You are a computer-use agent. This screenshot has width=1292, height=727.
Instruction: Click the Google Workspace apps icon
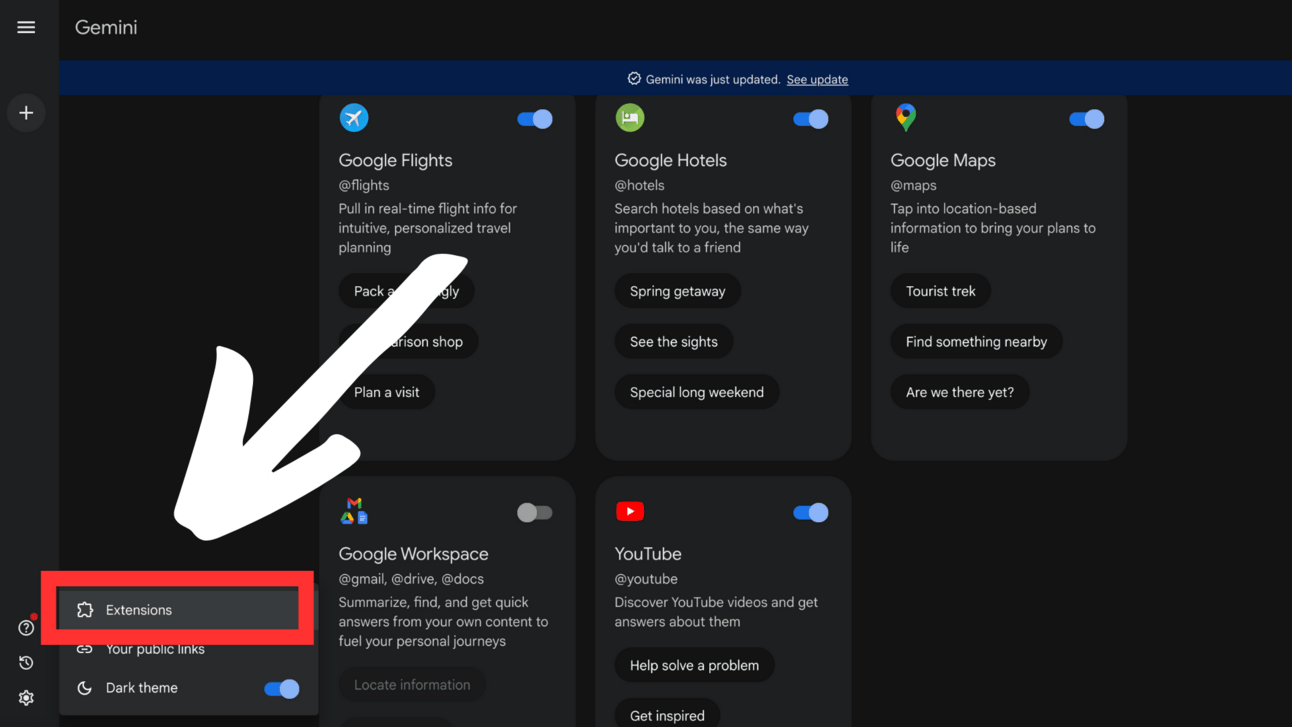pyautogui.click(x=354, y=511)
